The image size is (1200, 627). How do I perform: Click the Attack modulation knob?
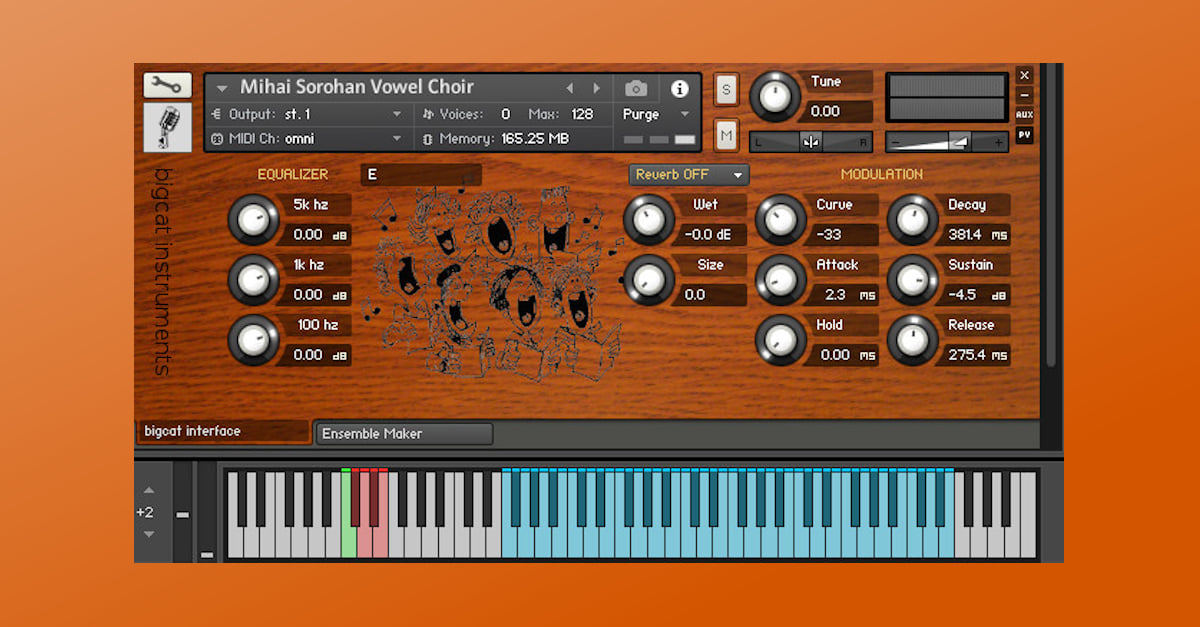[780, 280]
